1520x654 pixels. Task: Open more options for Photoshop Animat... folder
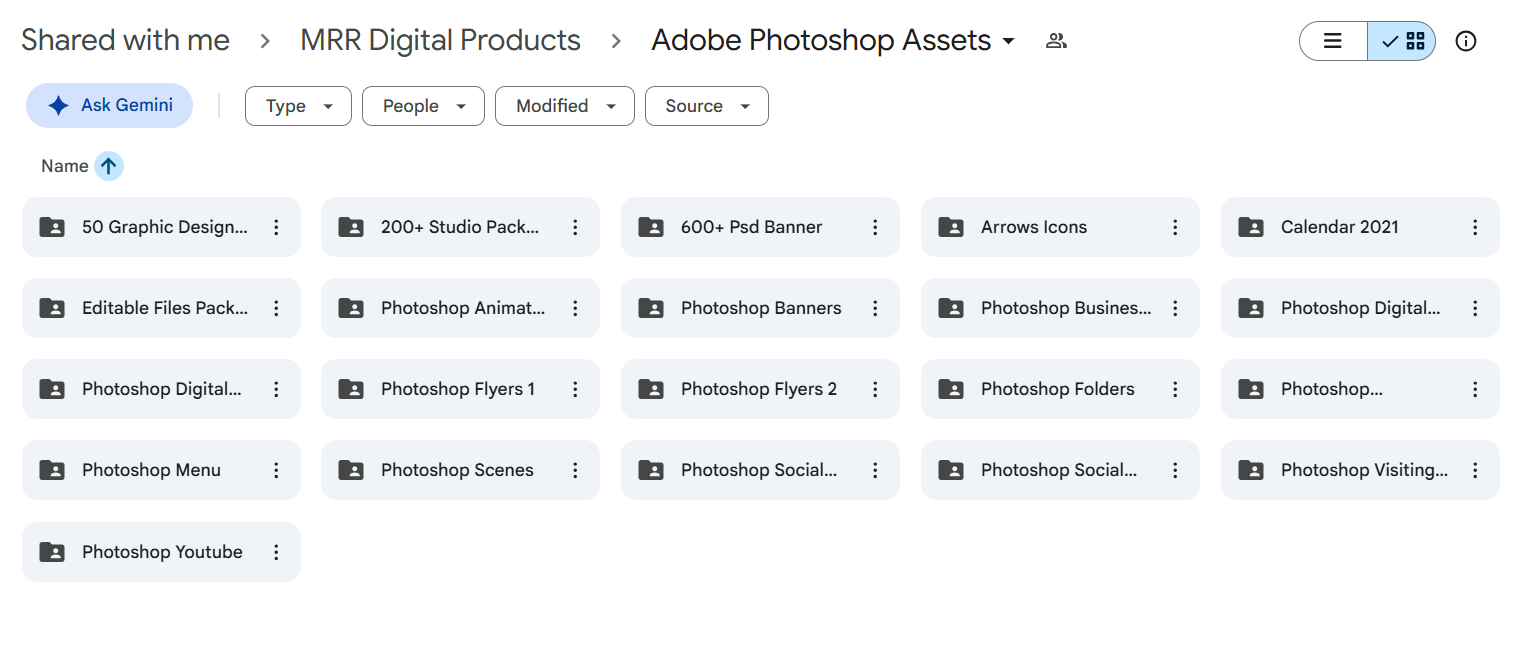pyautogui.click(x=575, y=308)
